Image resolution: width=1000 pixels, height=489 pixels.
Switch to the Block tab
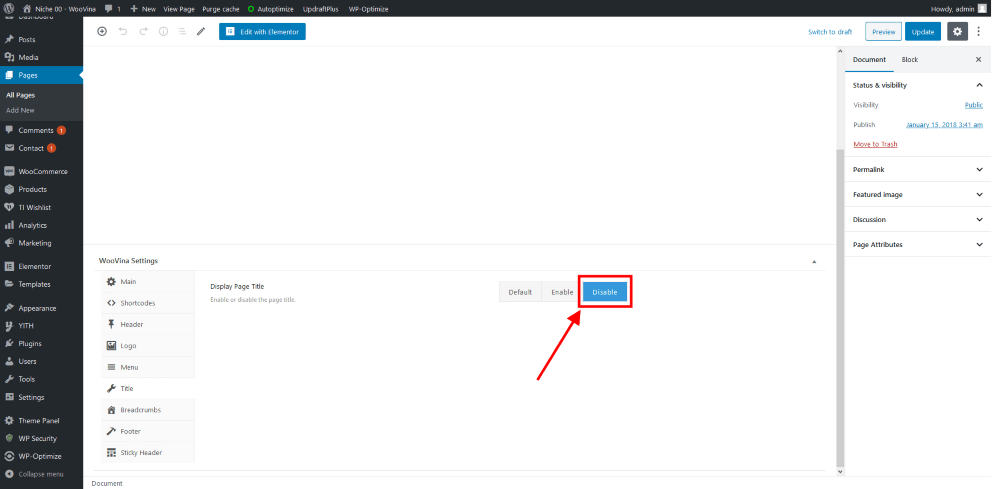point(910,59)
